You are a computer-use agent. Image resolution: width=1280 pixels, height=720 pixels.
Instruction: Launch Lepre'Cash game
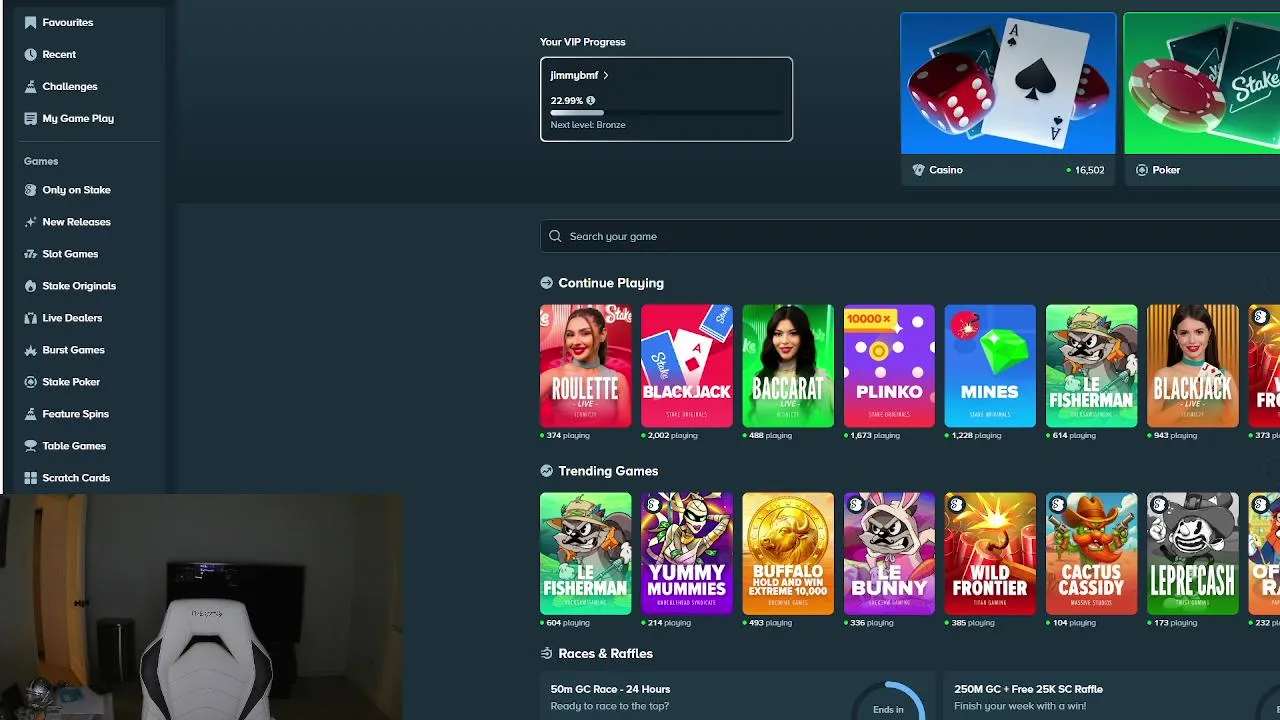pos(1192,553)
